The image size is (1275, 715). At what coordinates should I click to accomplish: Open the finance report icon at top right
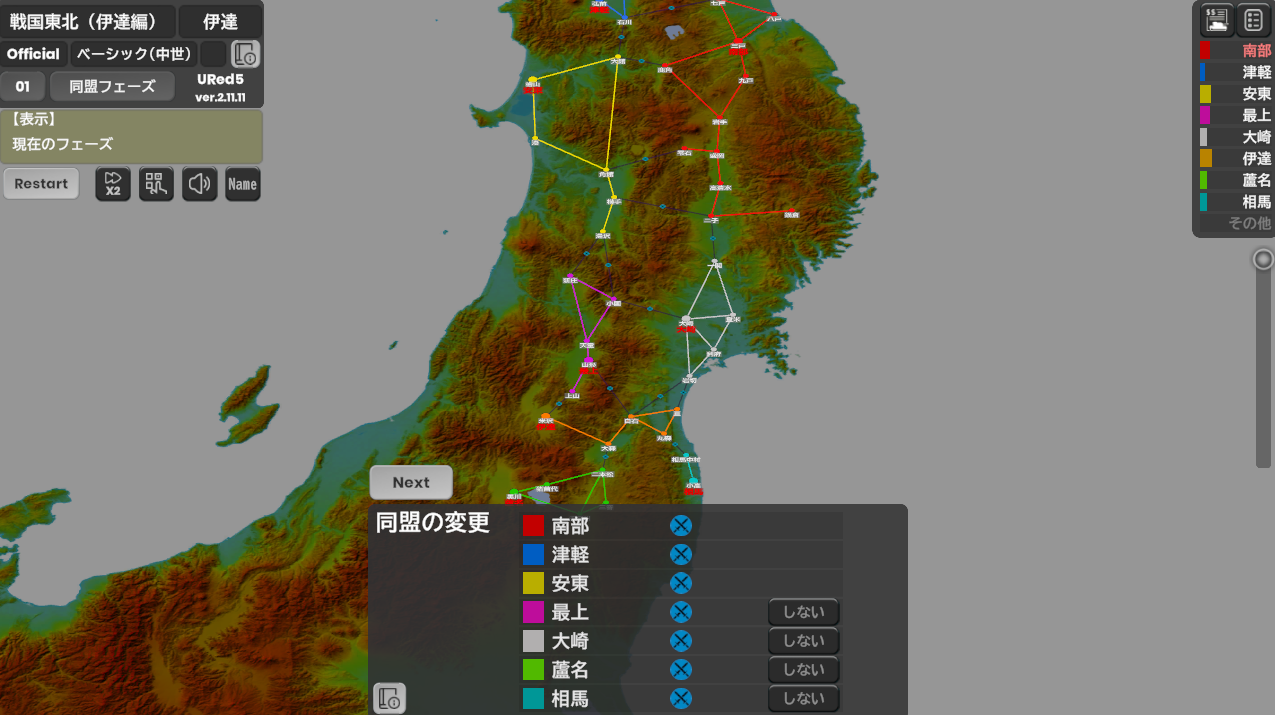pos(1217,19)
